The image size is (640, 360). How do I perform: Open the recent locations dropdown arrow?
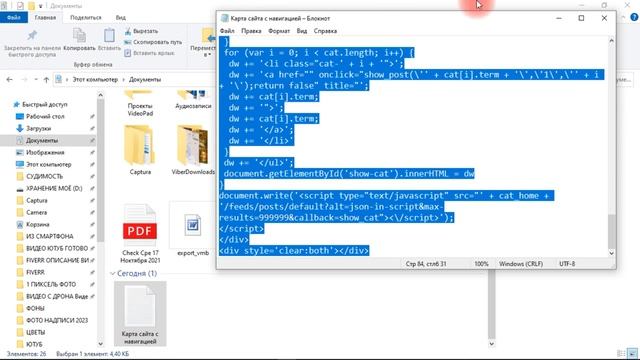click(x=36, y=80)
